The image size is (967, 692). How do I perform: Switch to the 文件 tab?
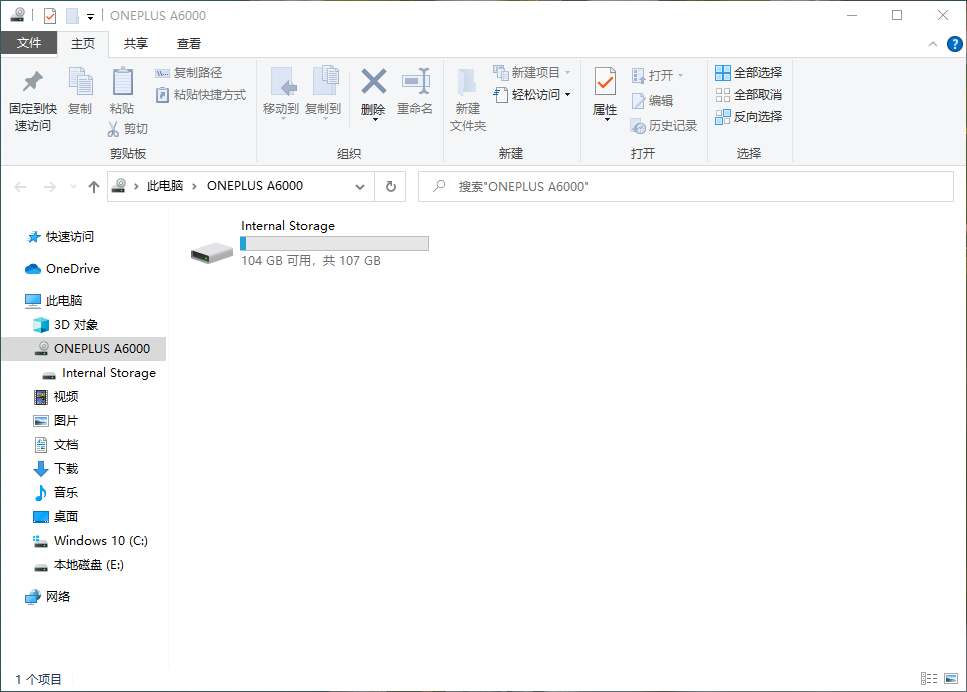29,43
